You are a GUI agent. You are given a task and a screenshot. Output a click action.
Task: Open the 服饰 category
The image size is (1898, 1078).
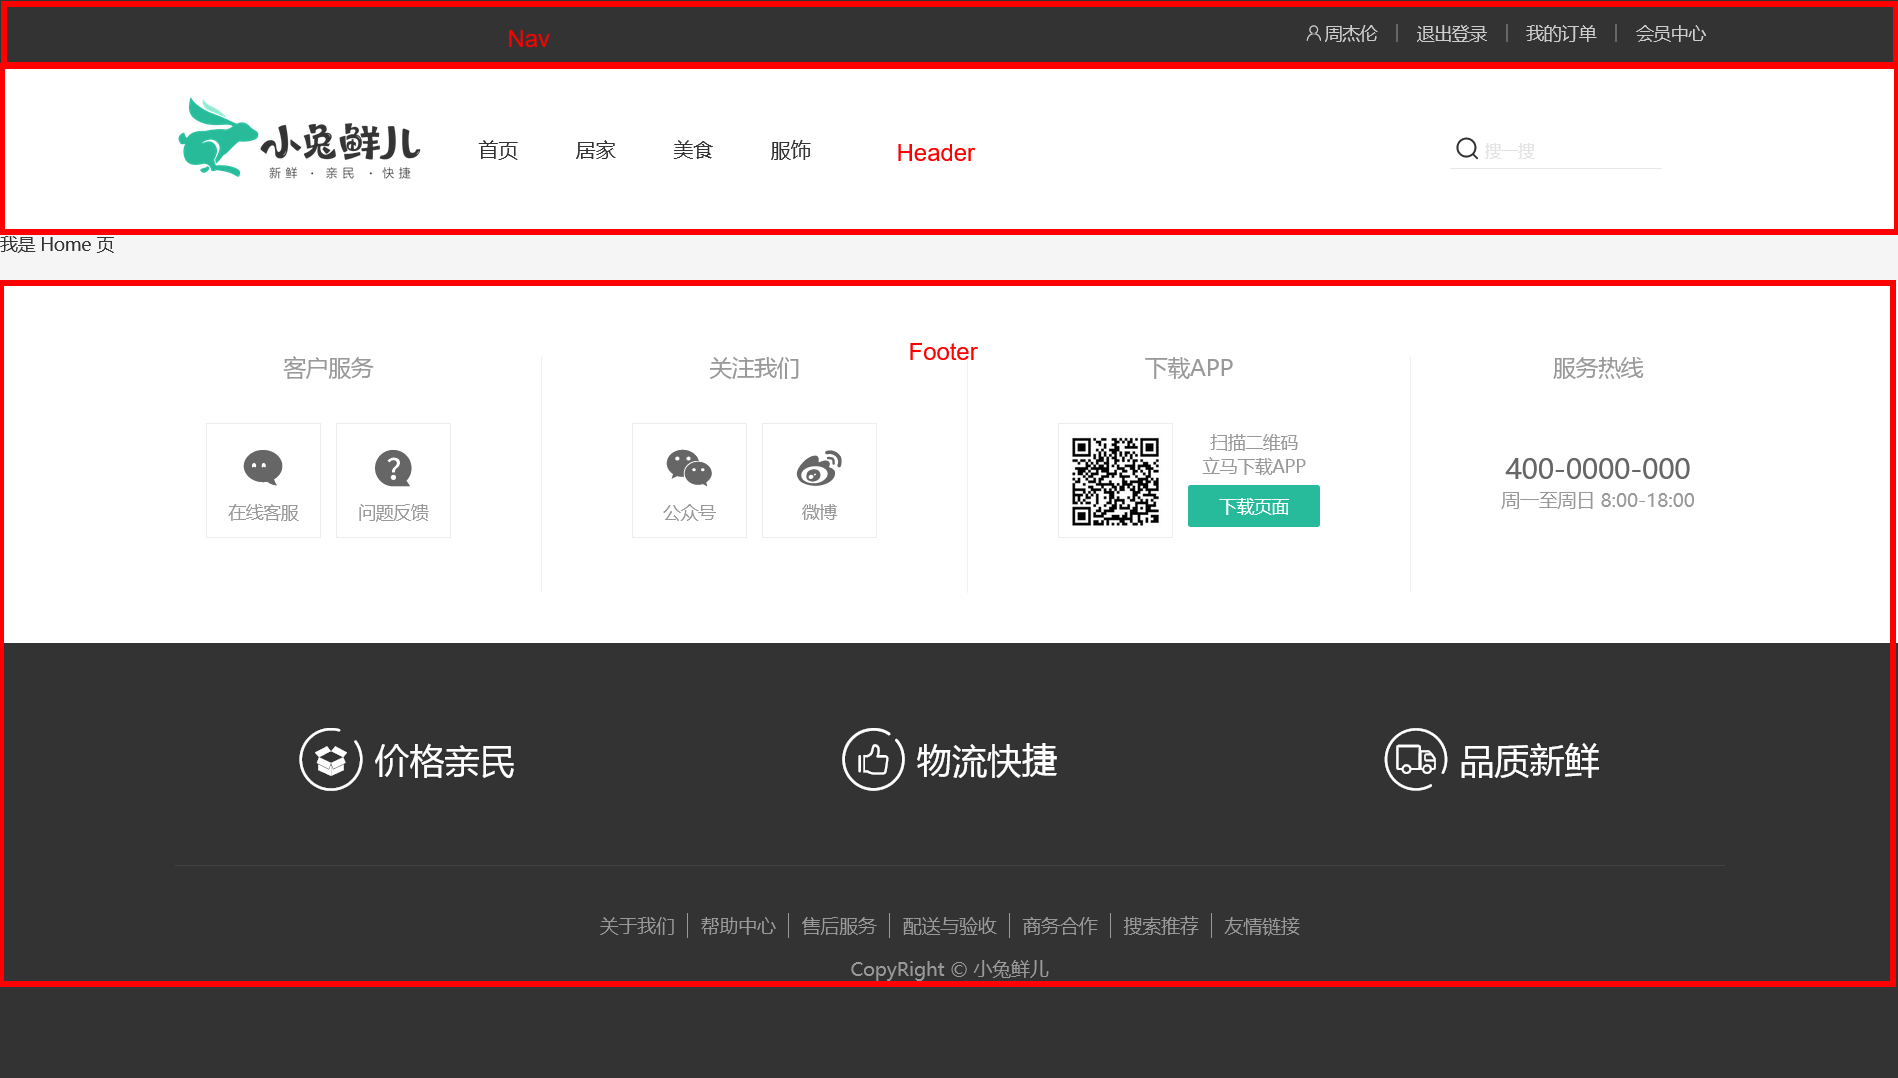point(790,150)
